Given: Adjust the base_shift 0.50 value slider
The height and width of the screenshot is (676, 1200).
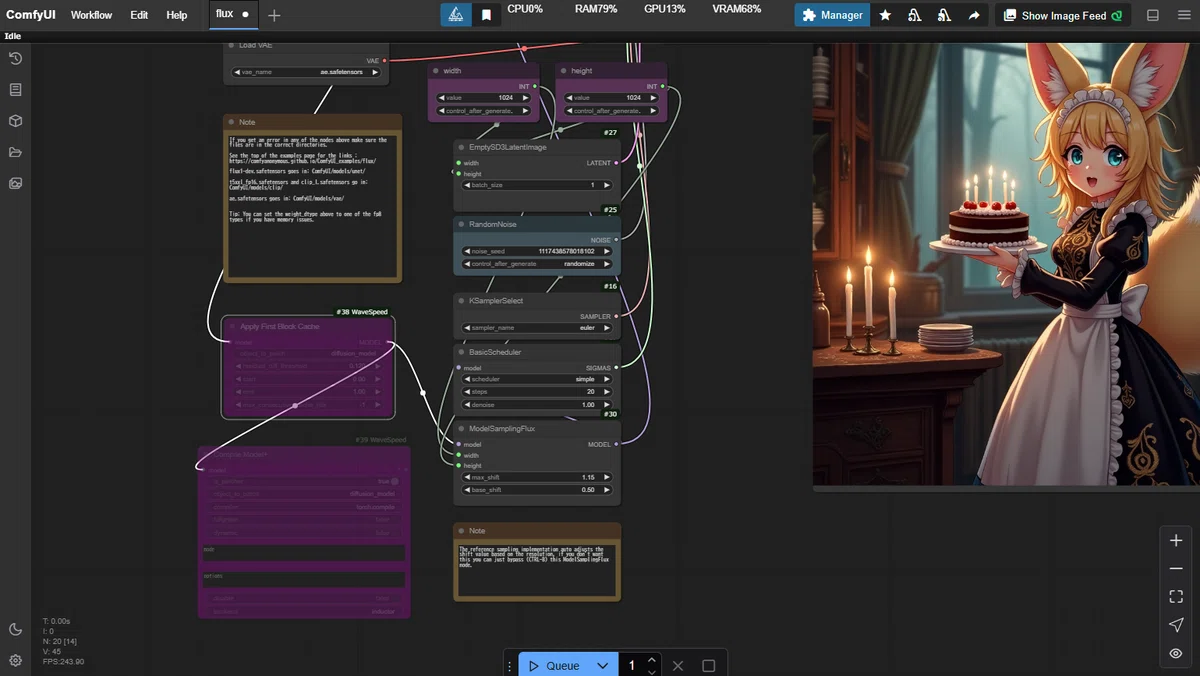Looking at the screenshot, I should pyautogui.click(x=537, y=490).
